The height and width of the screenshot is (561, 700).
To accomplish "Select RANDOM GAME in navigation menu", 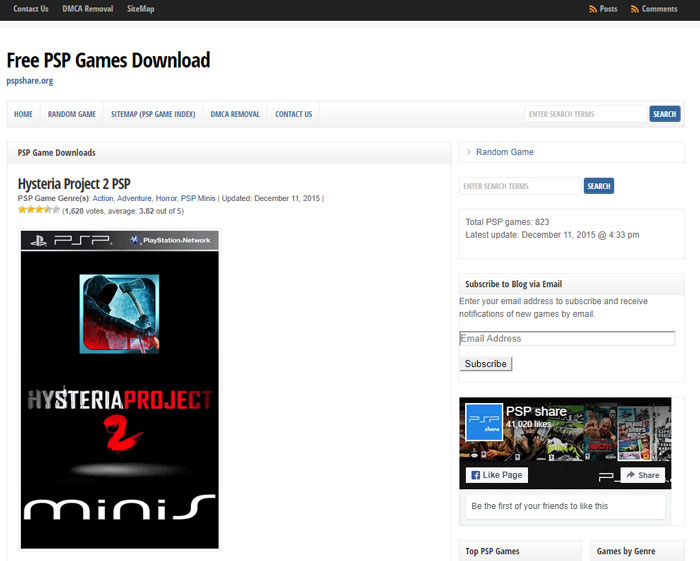I will [x=72, y=114].
